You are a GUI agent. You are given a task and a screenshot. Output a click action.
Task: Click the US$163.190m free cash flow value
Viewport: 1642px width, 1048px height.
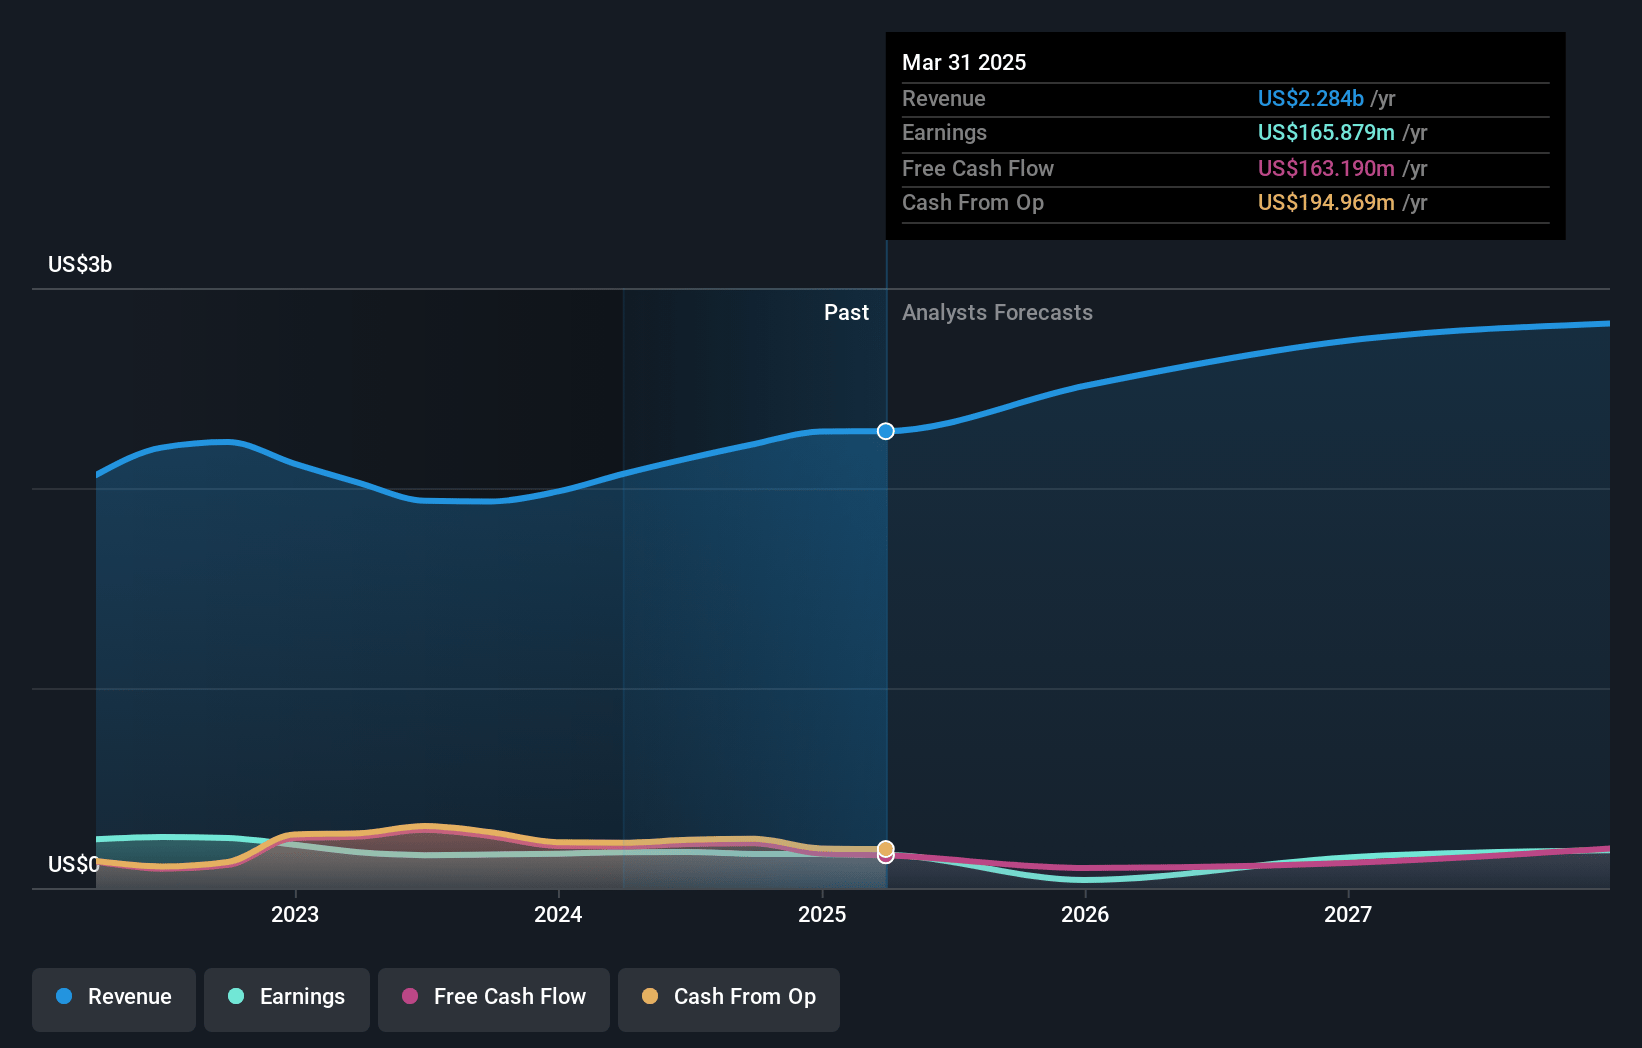pos(1326,168)
